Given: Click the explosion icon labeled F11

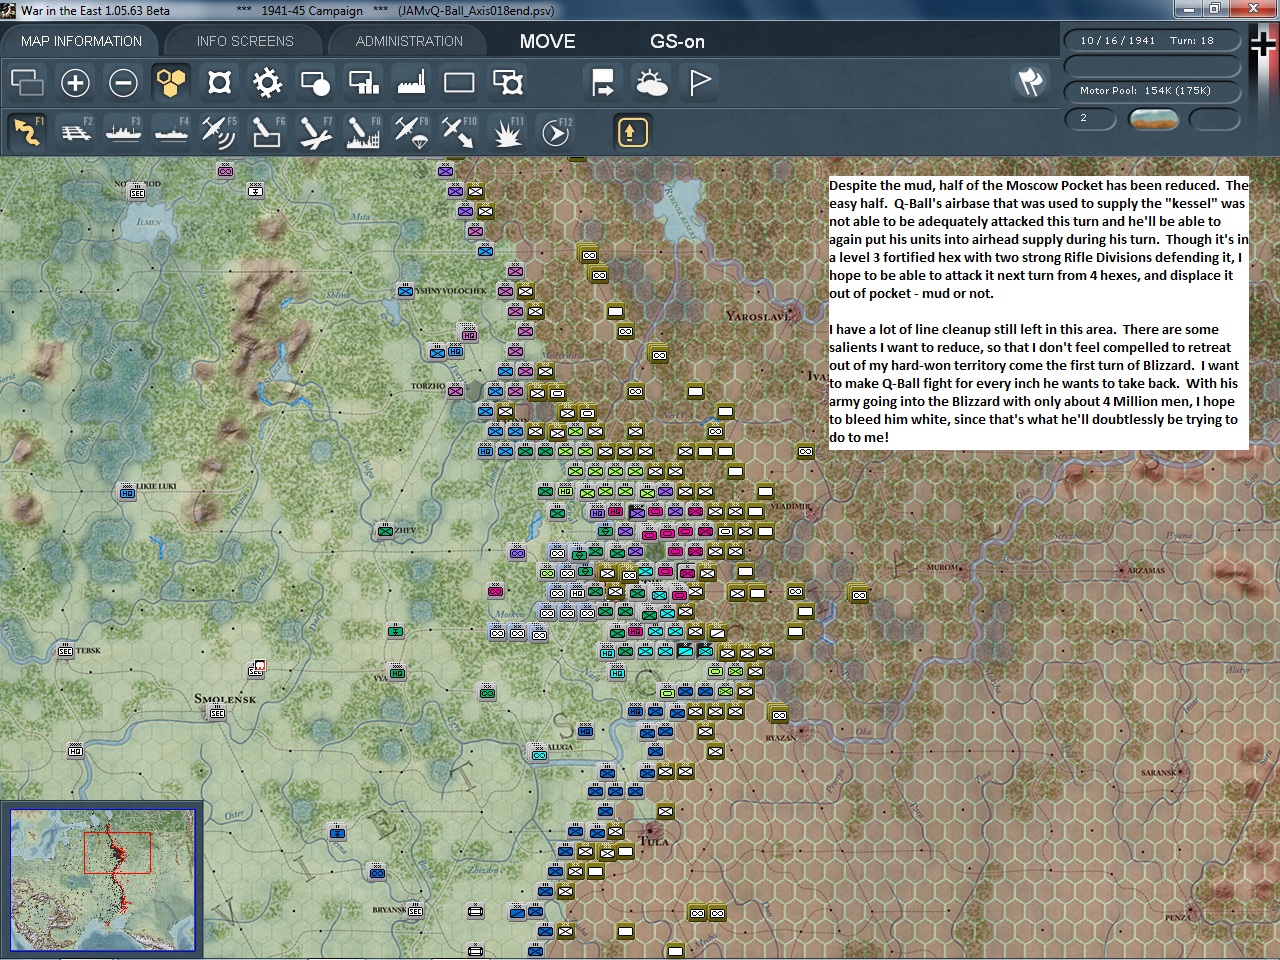Looking at the screenshot, I should pos(507,132).
